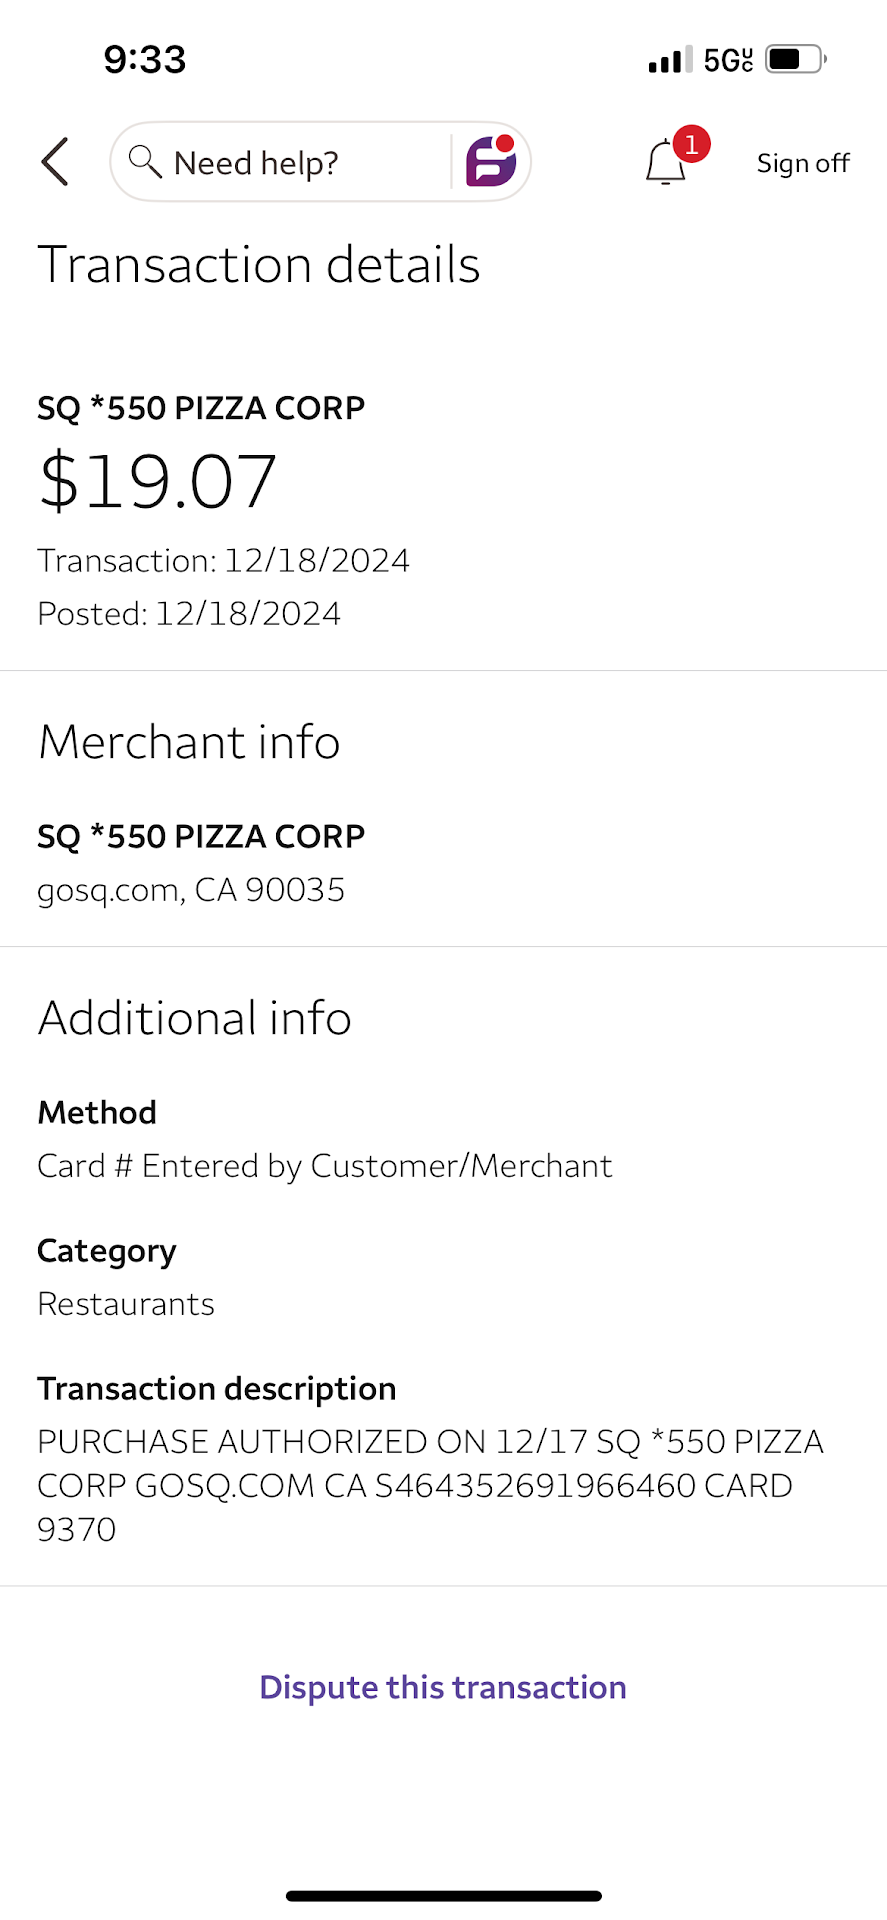Tap the search magnifier icon
The image size is (887, 1920).
pos(145,161)
